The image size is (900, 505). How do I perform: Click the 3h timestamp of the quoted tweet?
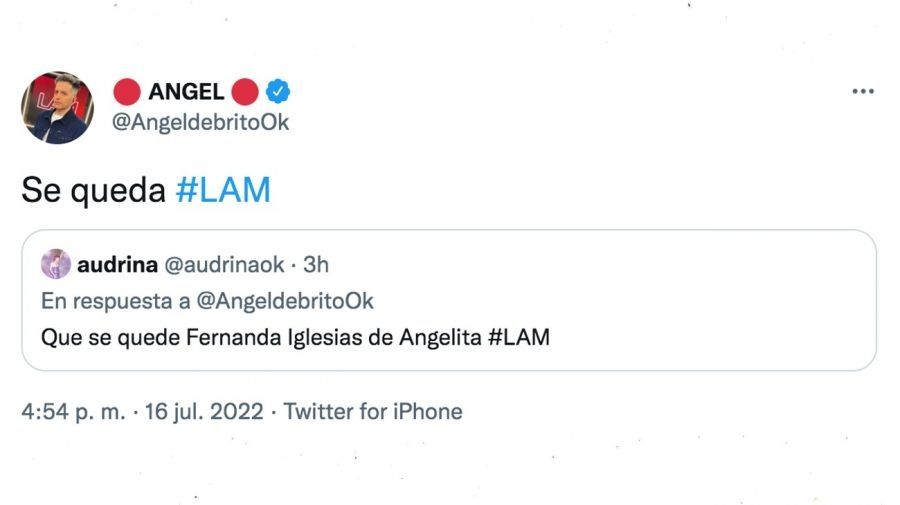(x=313, y=265)
